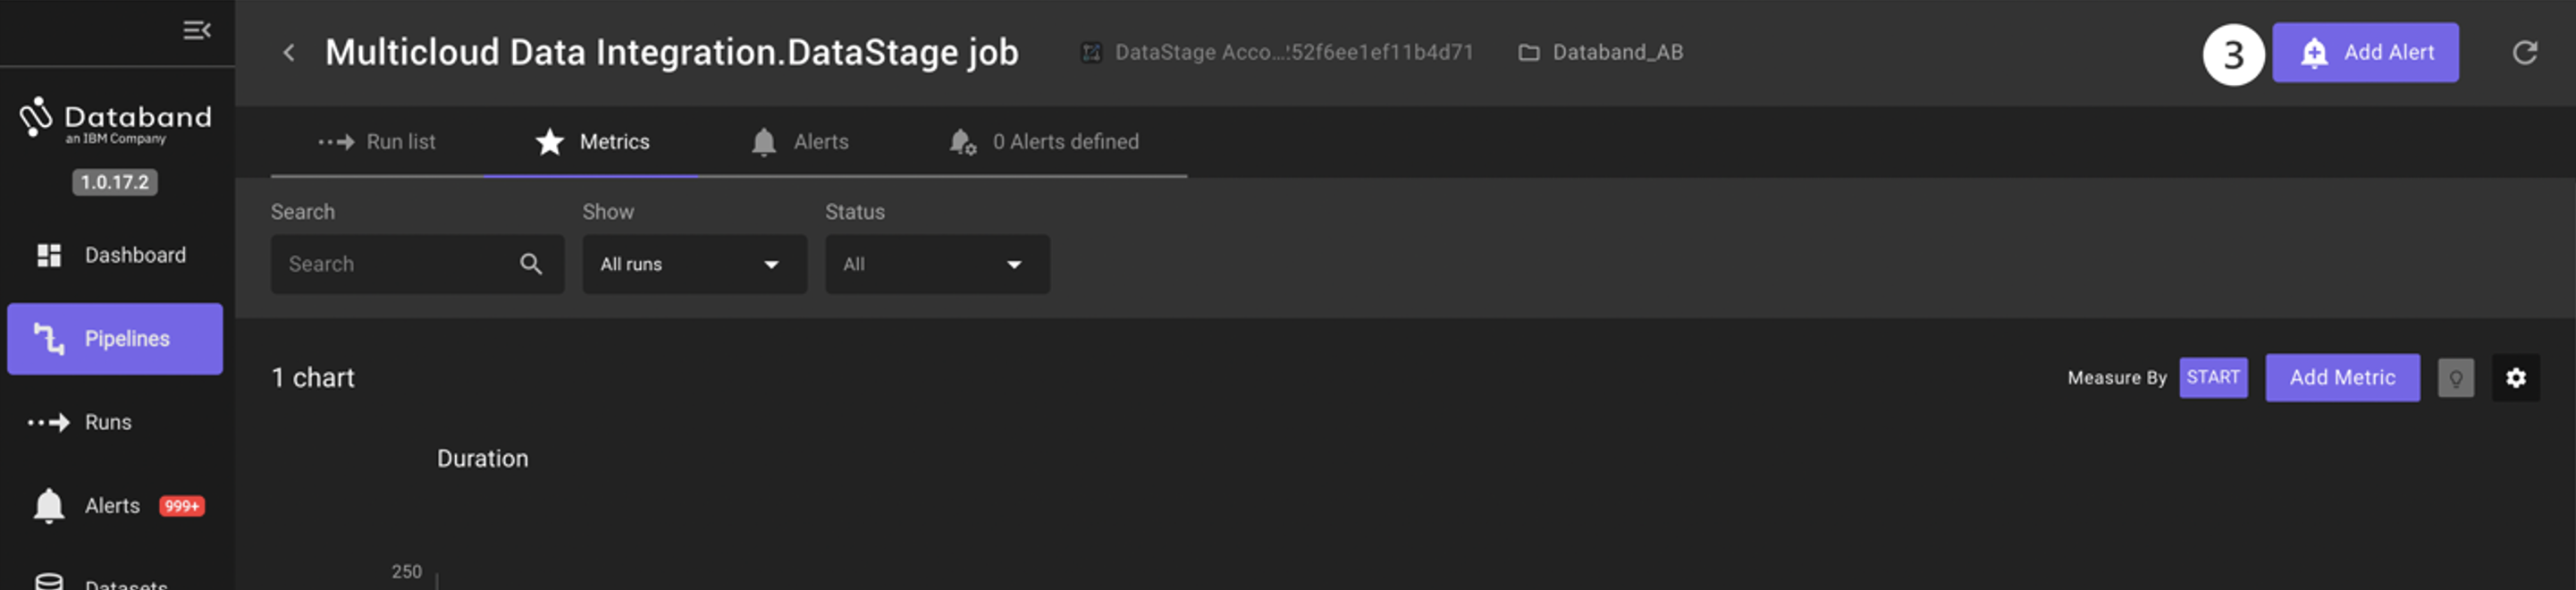Click the version 1.0.17.2 badge
This screenshot has height=590, width=2576.
[x=115, y=182]
